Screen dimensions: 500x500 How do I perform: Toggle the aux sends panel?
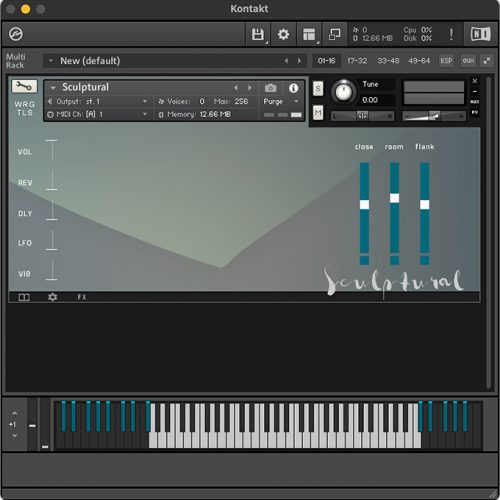click(x=475, y=102)
